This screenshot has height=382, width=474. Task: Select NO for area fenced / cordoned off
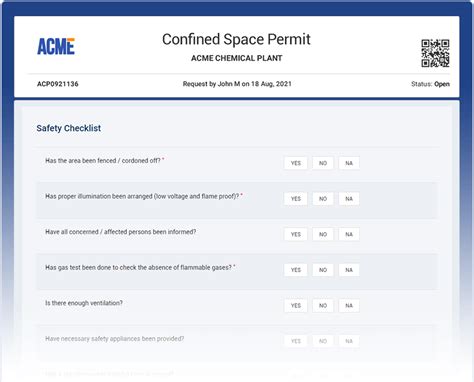tap(323, 163)
